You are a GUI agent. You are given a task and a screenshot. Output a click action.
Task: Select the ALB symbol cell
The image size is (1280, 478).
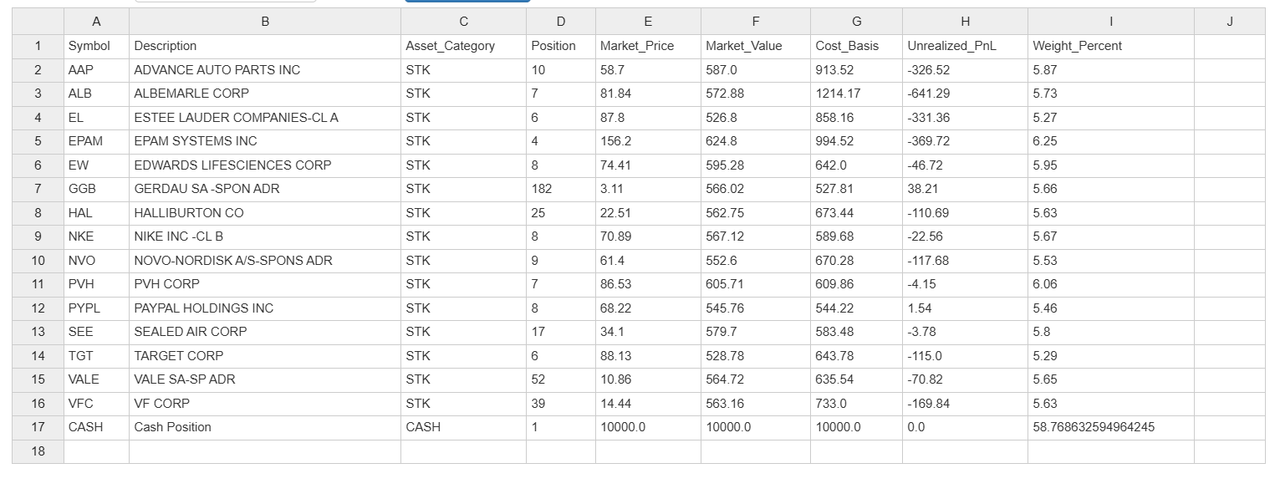pyautogui.click(x=96, y=94)
